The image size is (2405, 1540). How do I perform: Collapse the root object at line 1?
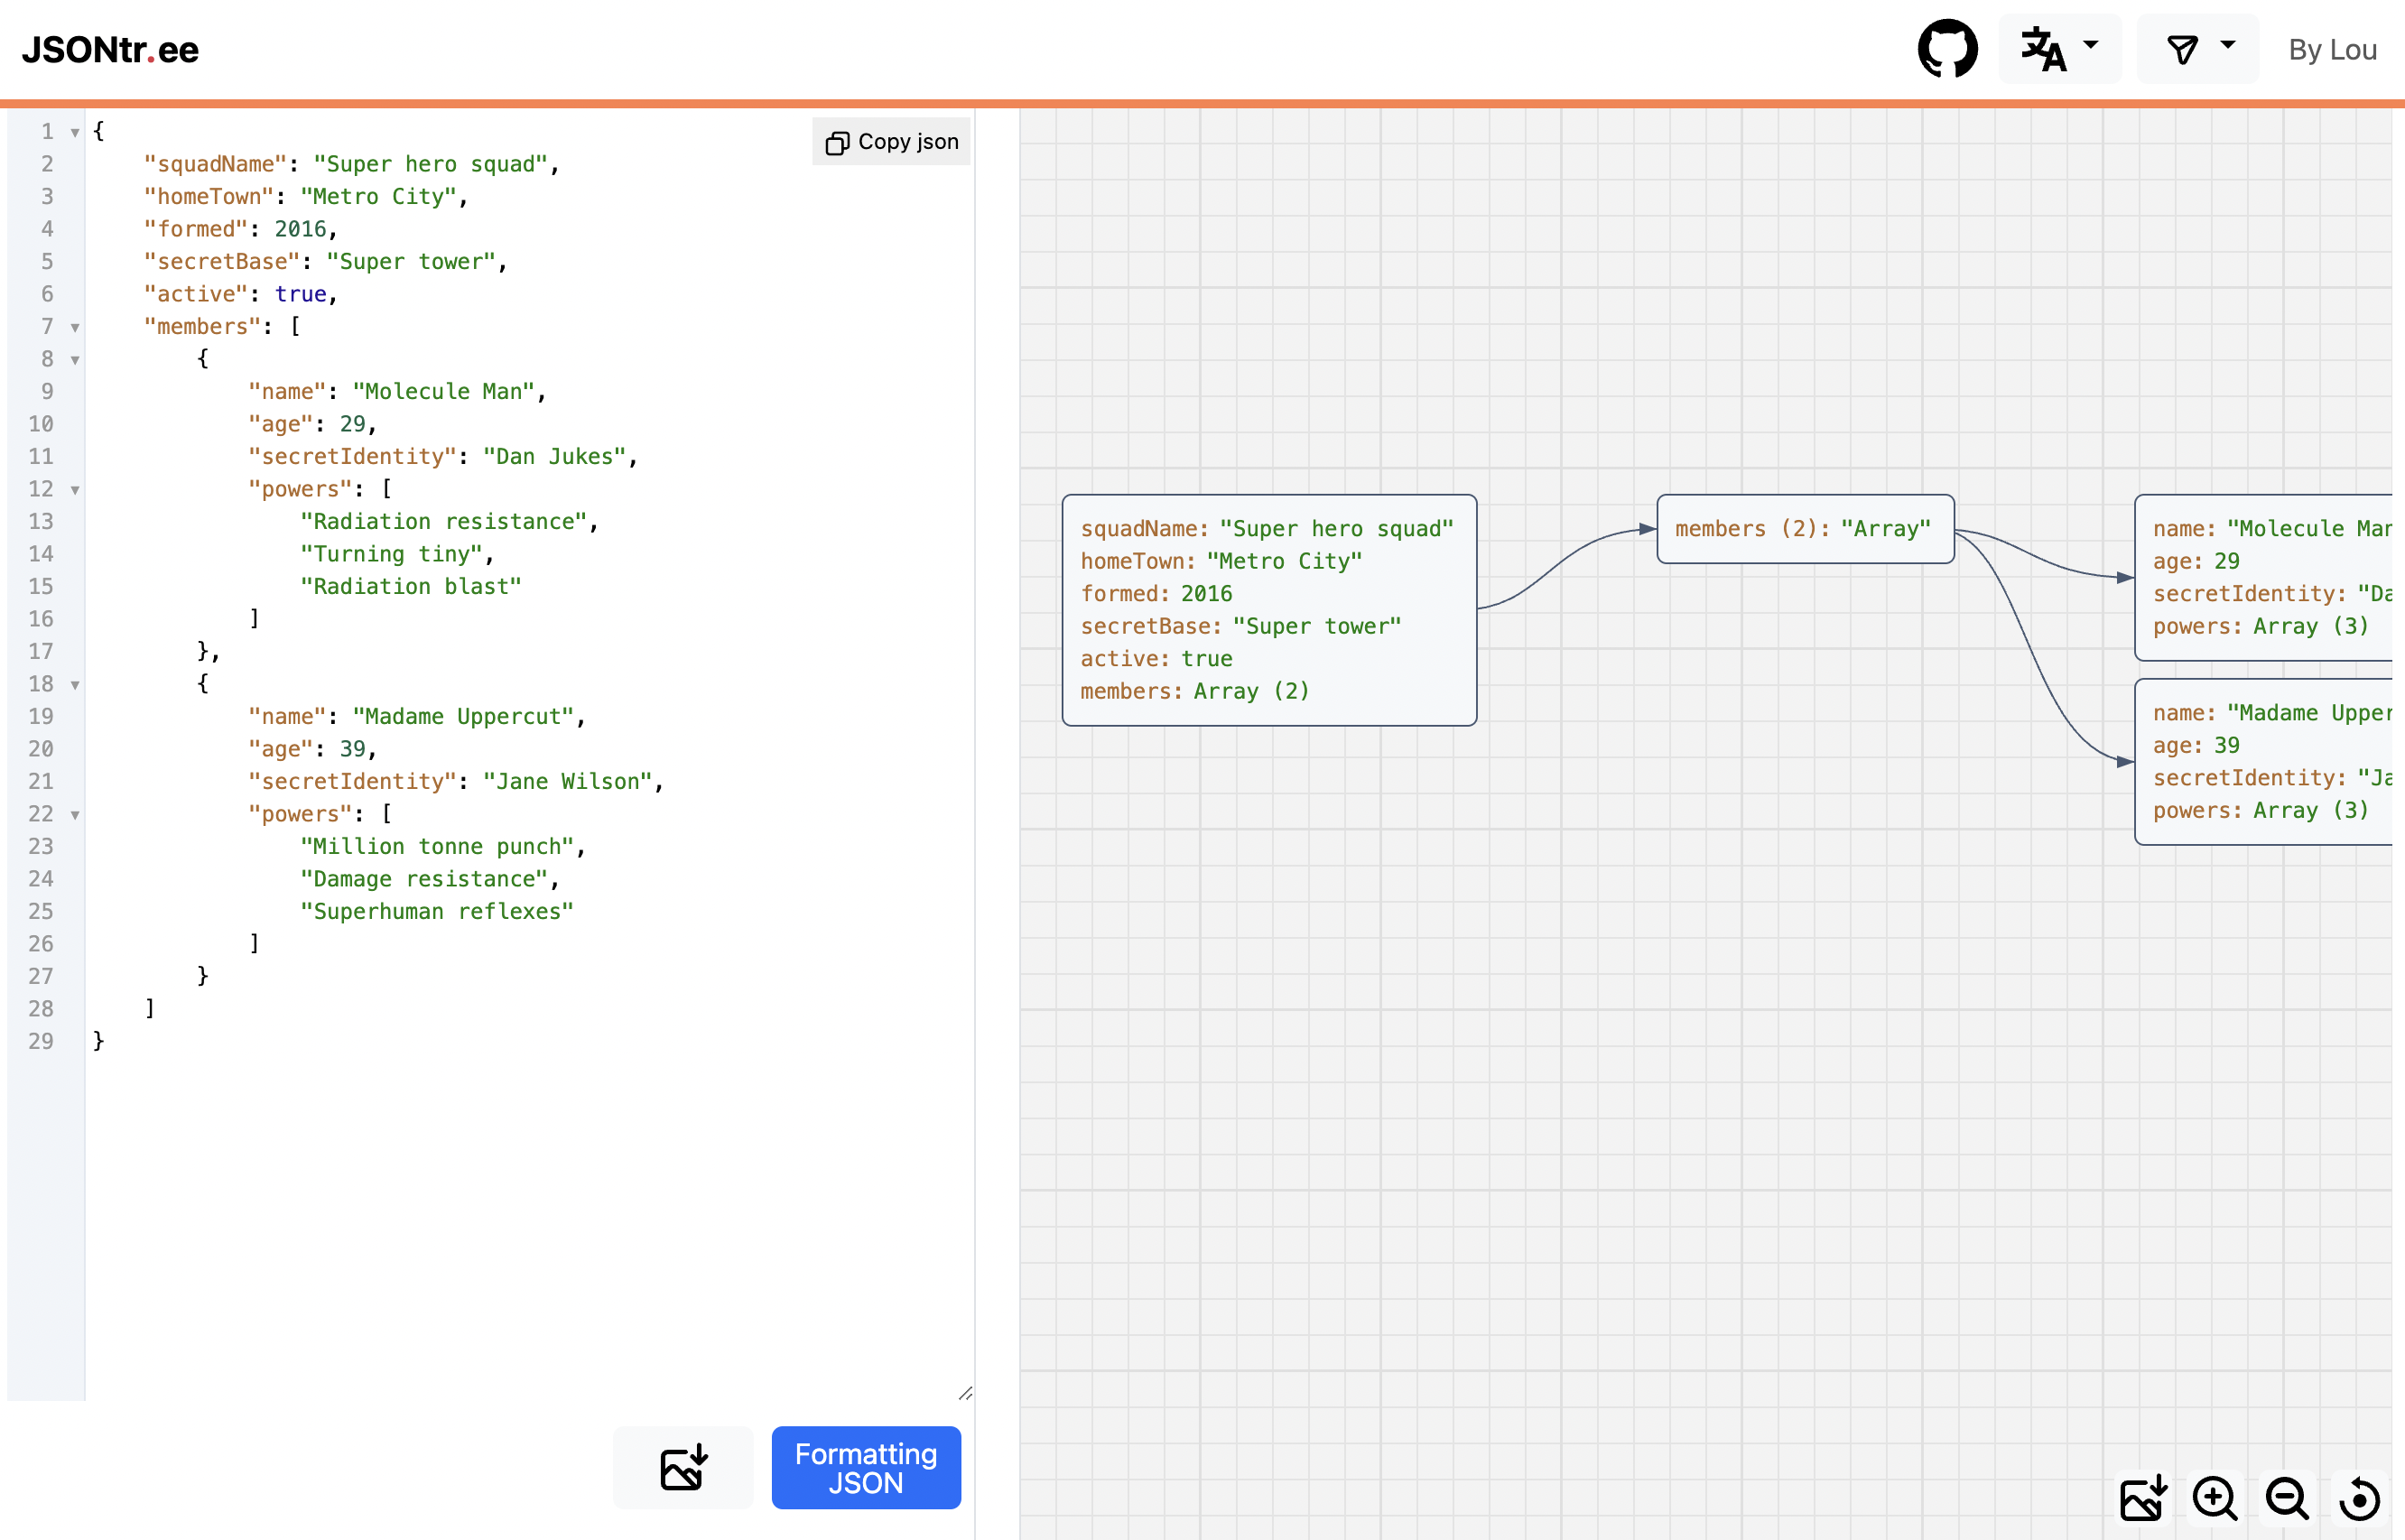coord(75,132)
